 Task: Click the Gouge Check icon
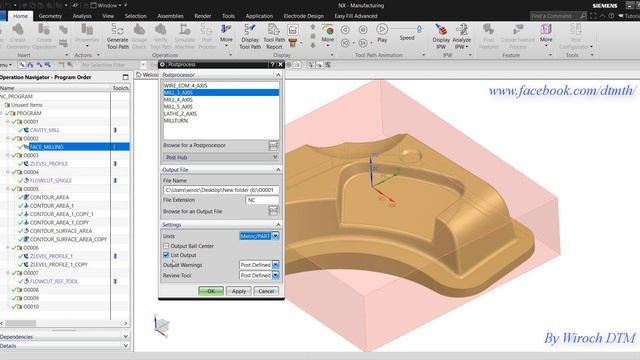pos(139,36)
